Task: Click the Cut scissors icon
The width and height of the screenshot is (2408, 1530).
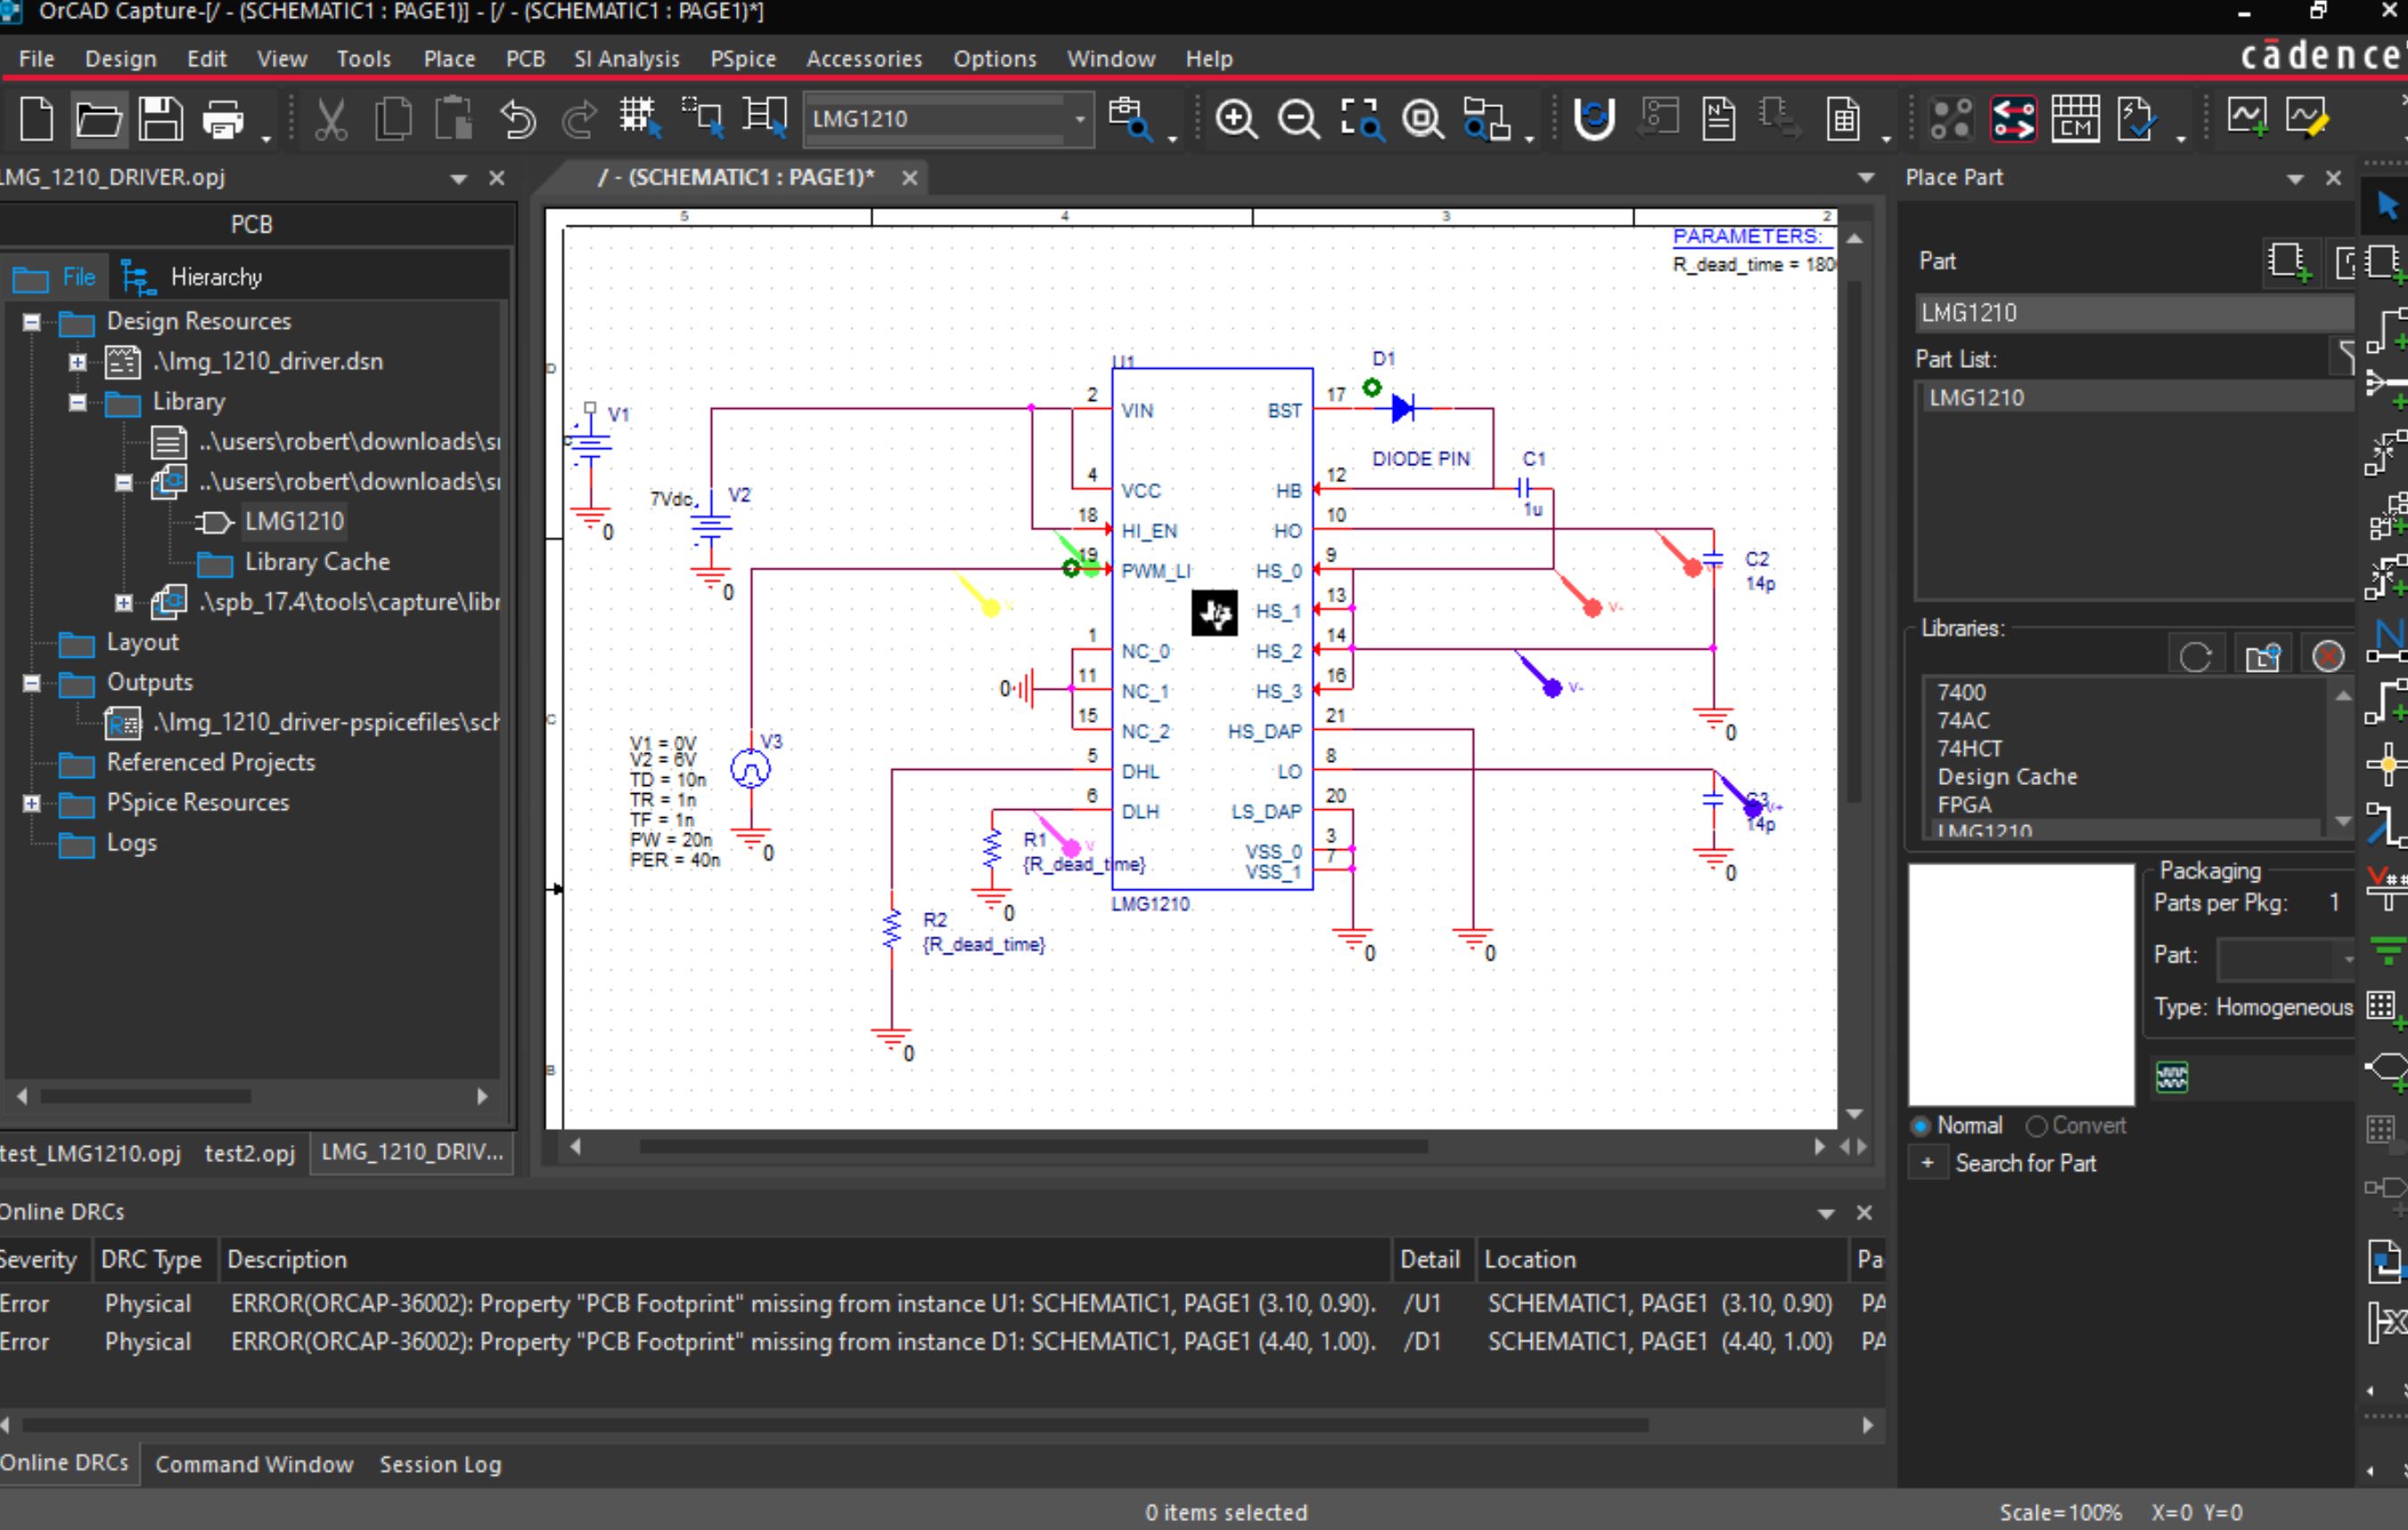Action: [x=331, y=119]
